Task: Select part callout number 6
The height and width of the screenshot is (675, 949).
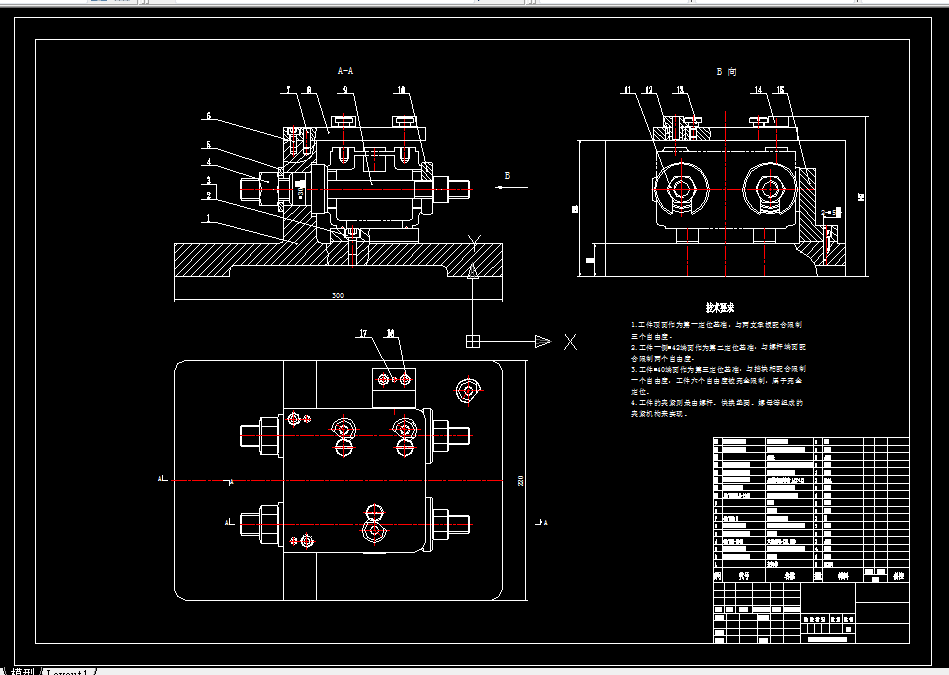Action: coord(209,116)
